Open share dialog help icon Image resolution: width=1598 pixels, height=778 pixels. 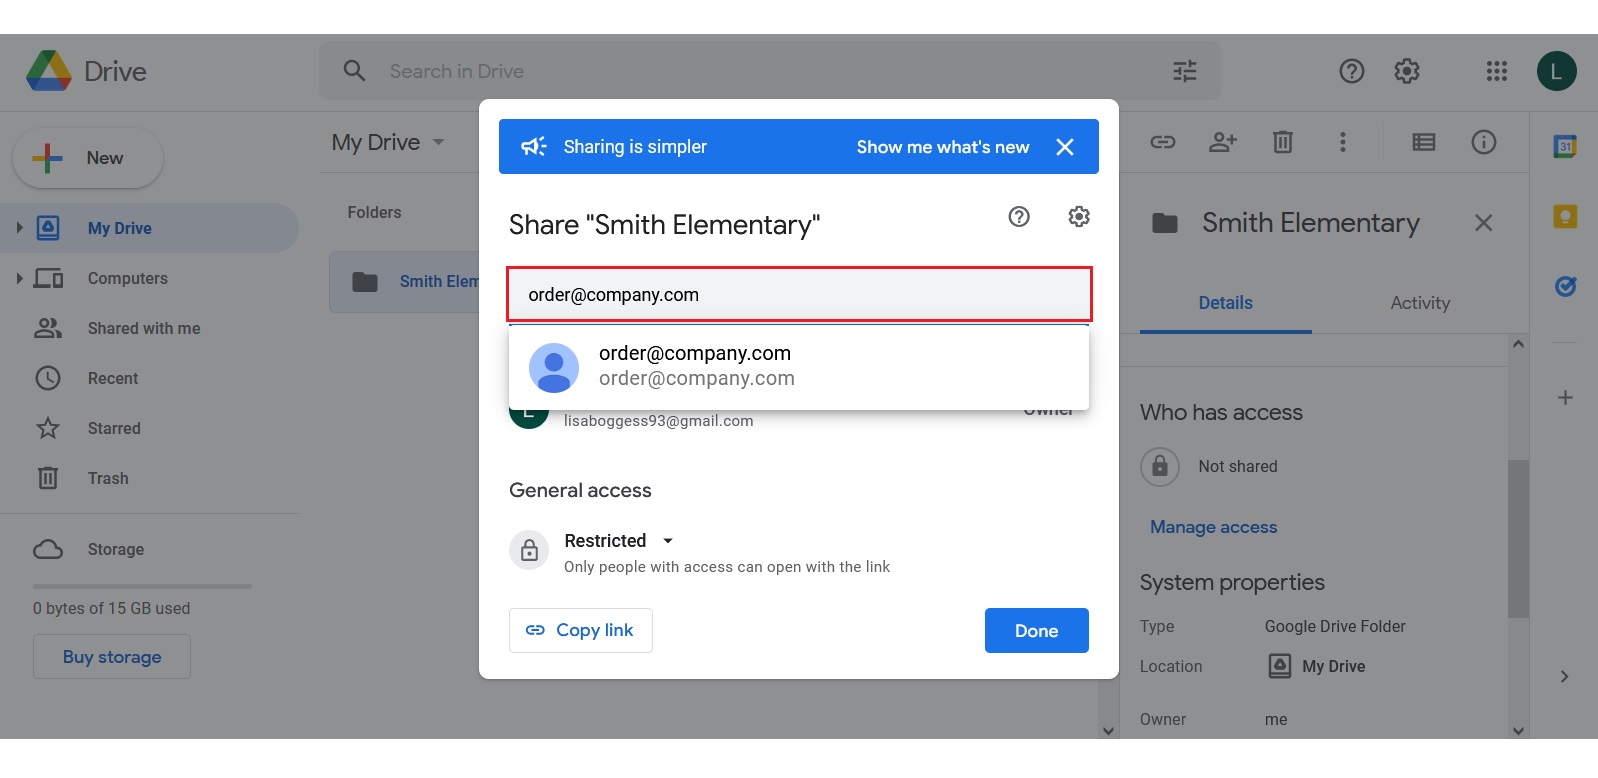tap(1019, 217)
